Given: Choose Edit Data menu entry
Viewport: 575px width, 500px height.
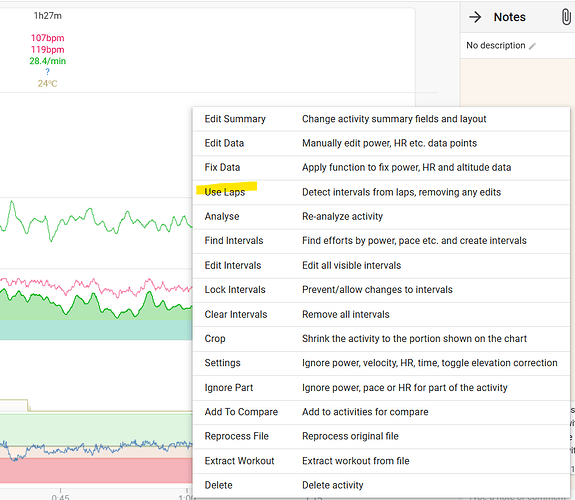Looking at the screenshot, I should coord(381,143).
